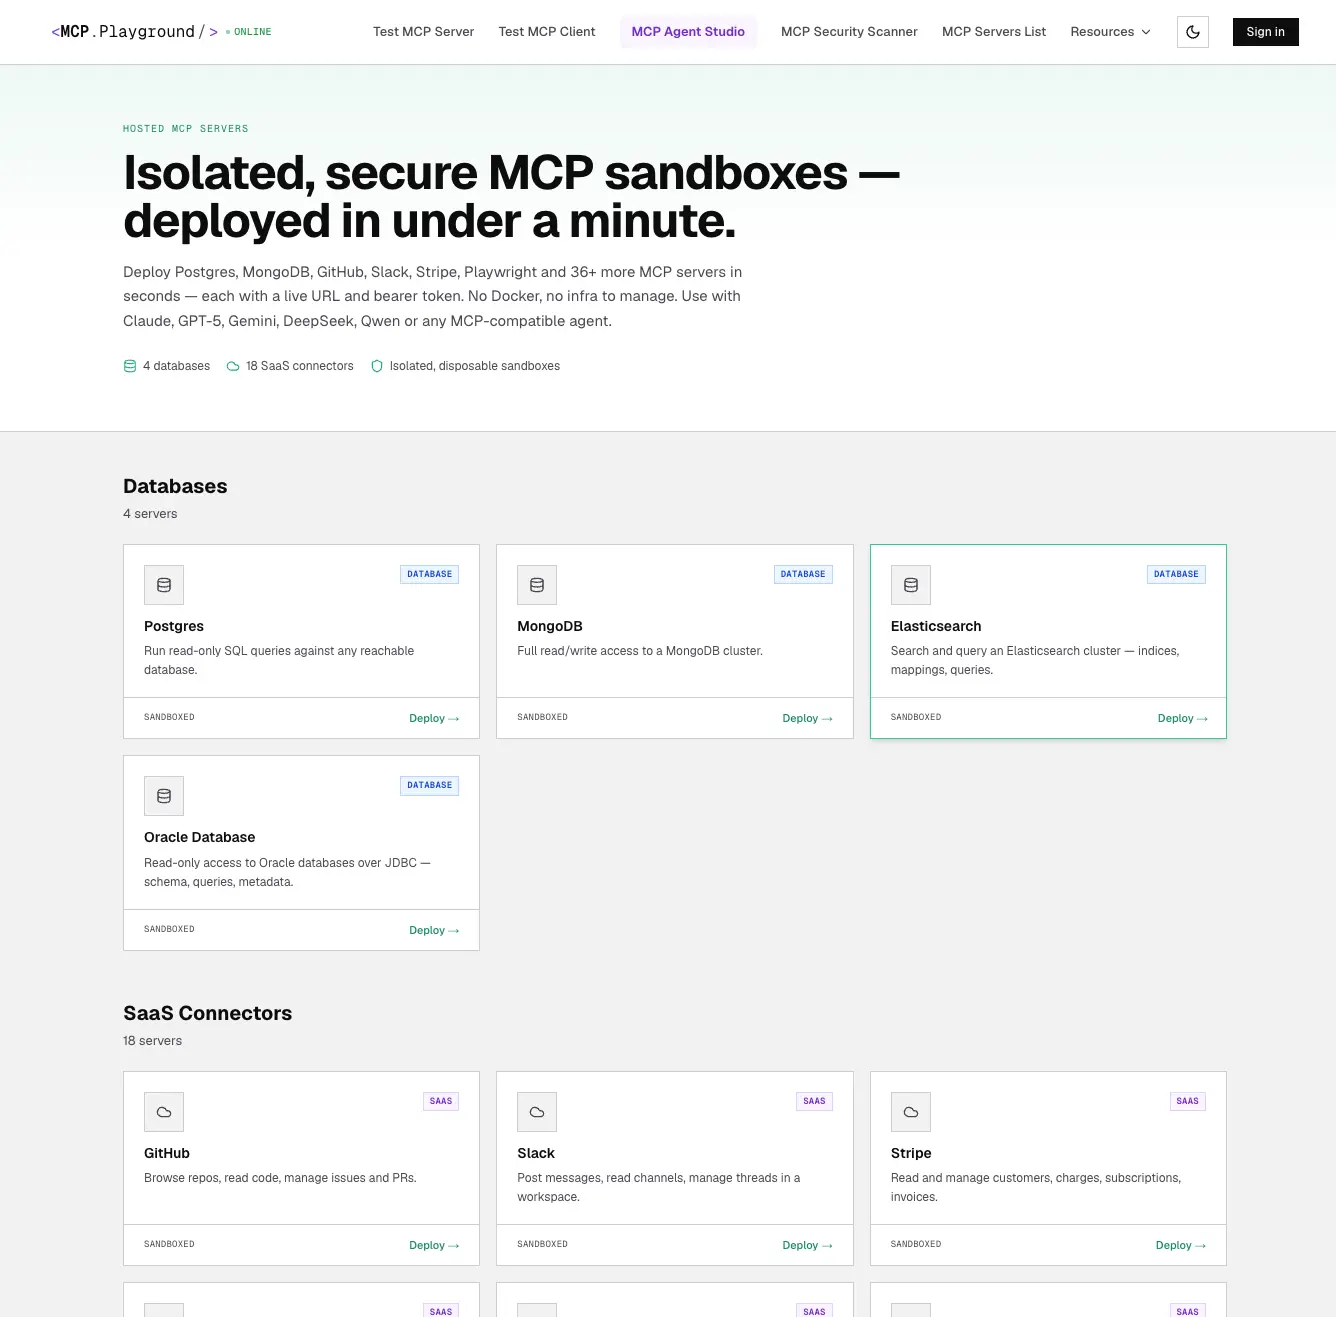Deploy the Postgres server
Image resolution: width=1336 pixels, height=1317 pixels.
(x=434, y=718)
